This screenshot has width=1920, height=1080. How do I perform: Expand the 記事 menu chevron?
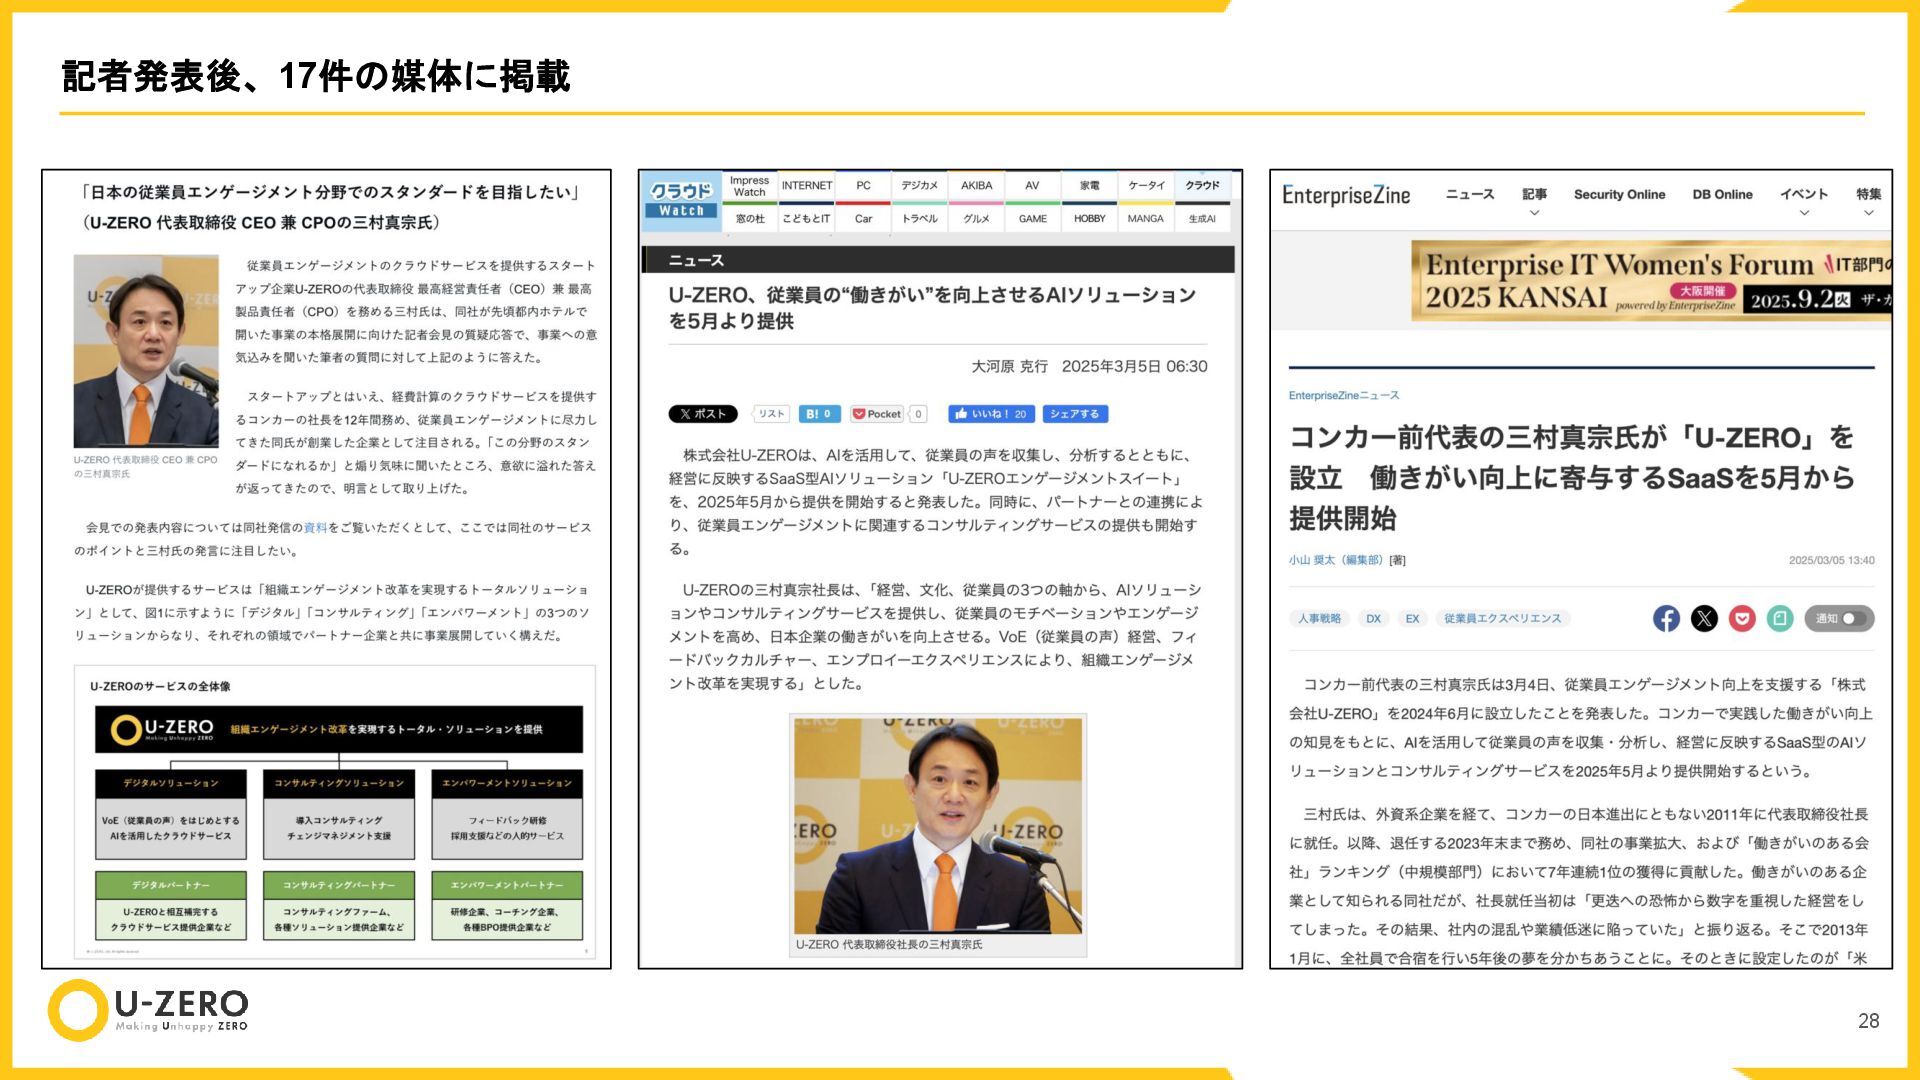point(1534,213)
